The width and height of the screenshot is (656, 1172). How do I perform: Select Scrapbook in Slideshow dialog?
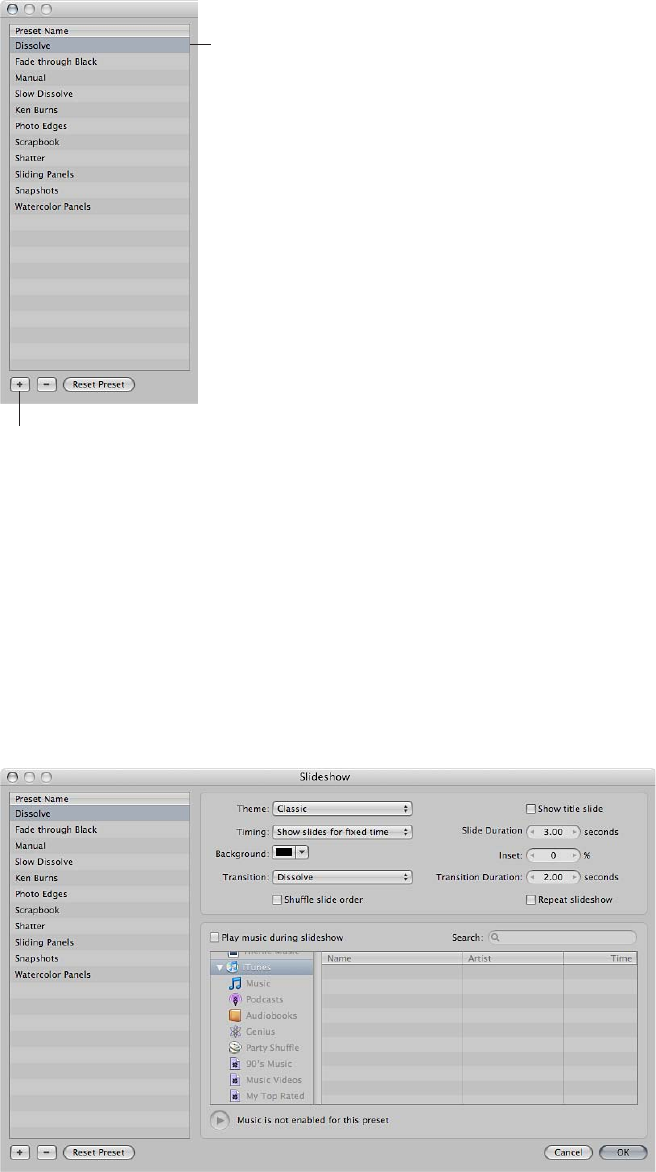pos(99,910)
